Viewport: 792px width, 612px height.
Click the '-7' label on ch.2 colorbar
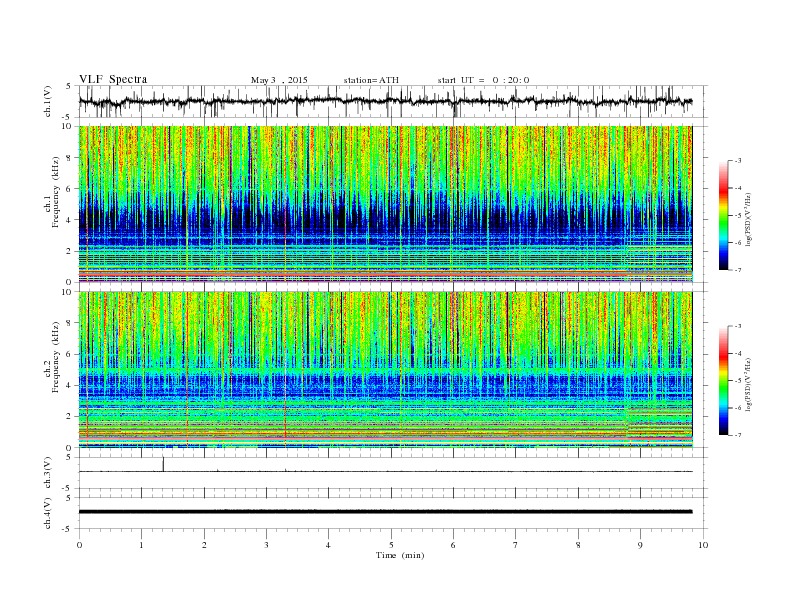[737, 435]
